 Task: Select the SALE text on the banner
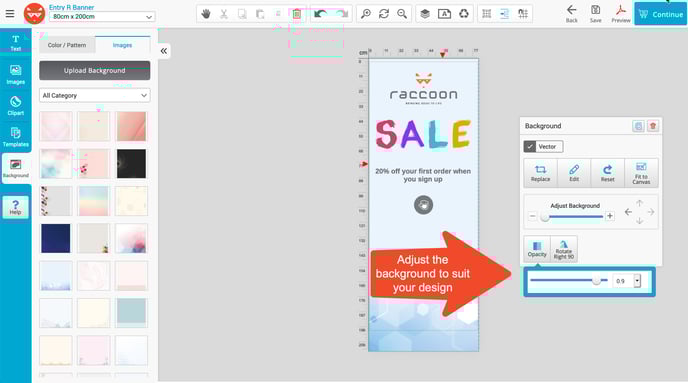423,134
